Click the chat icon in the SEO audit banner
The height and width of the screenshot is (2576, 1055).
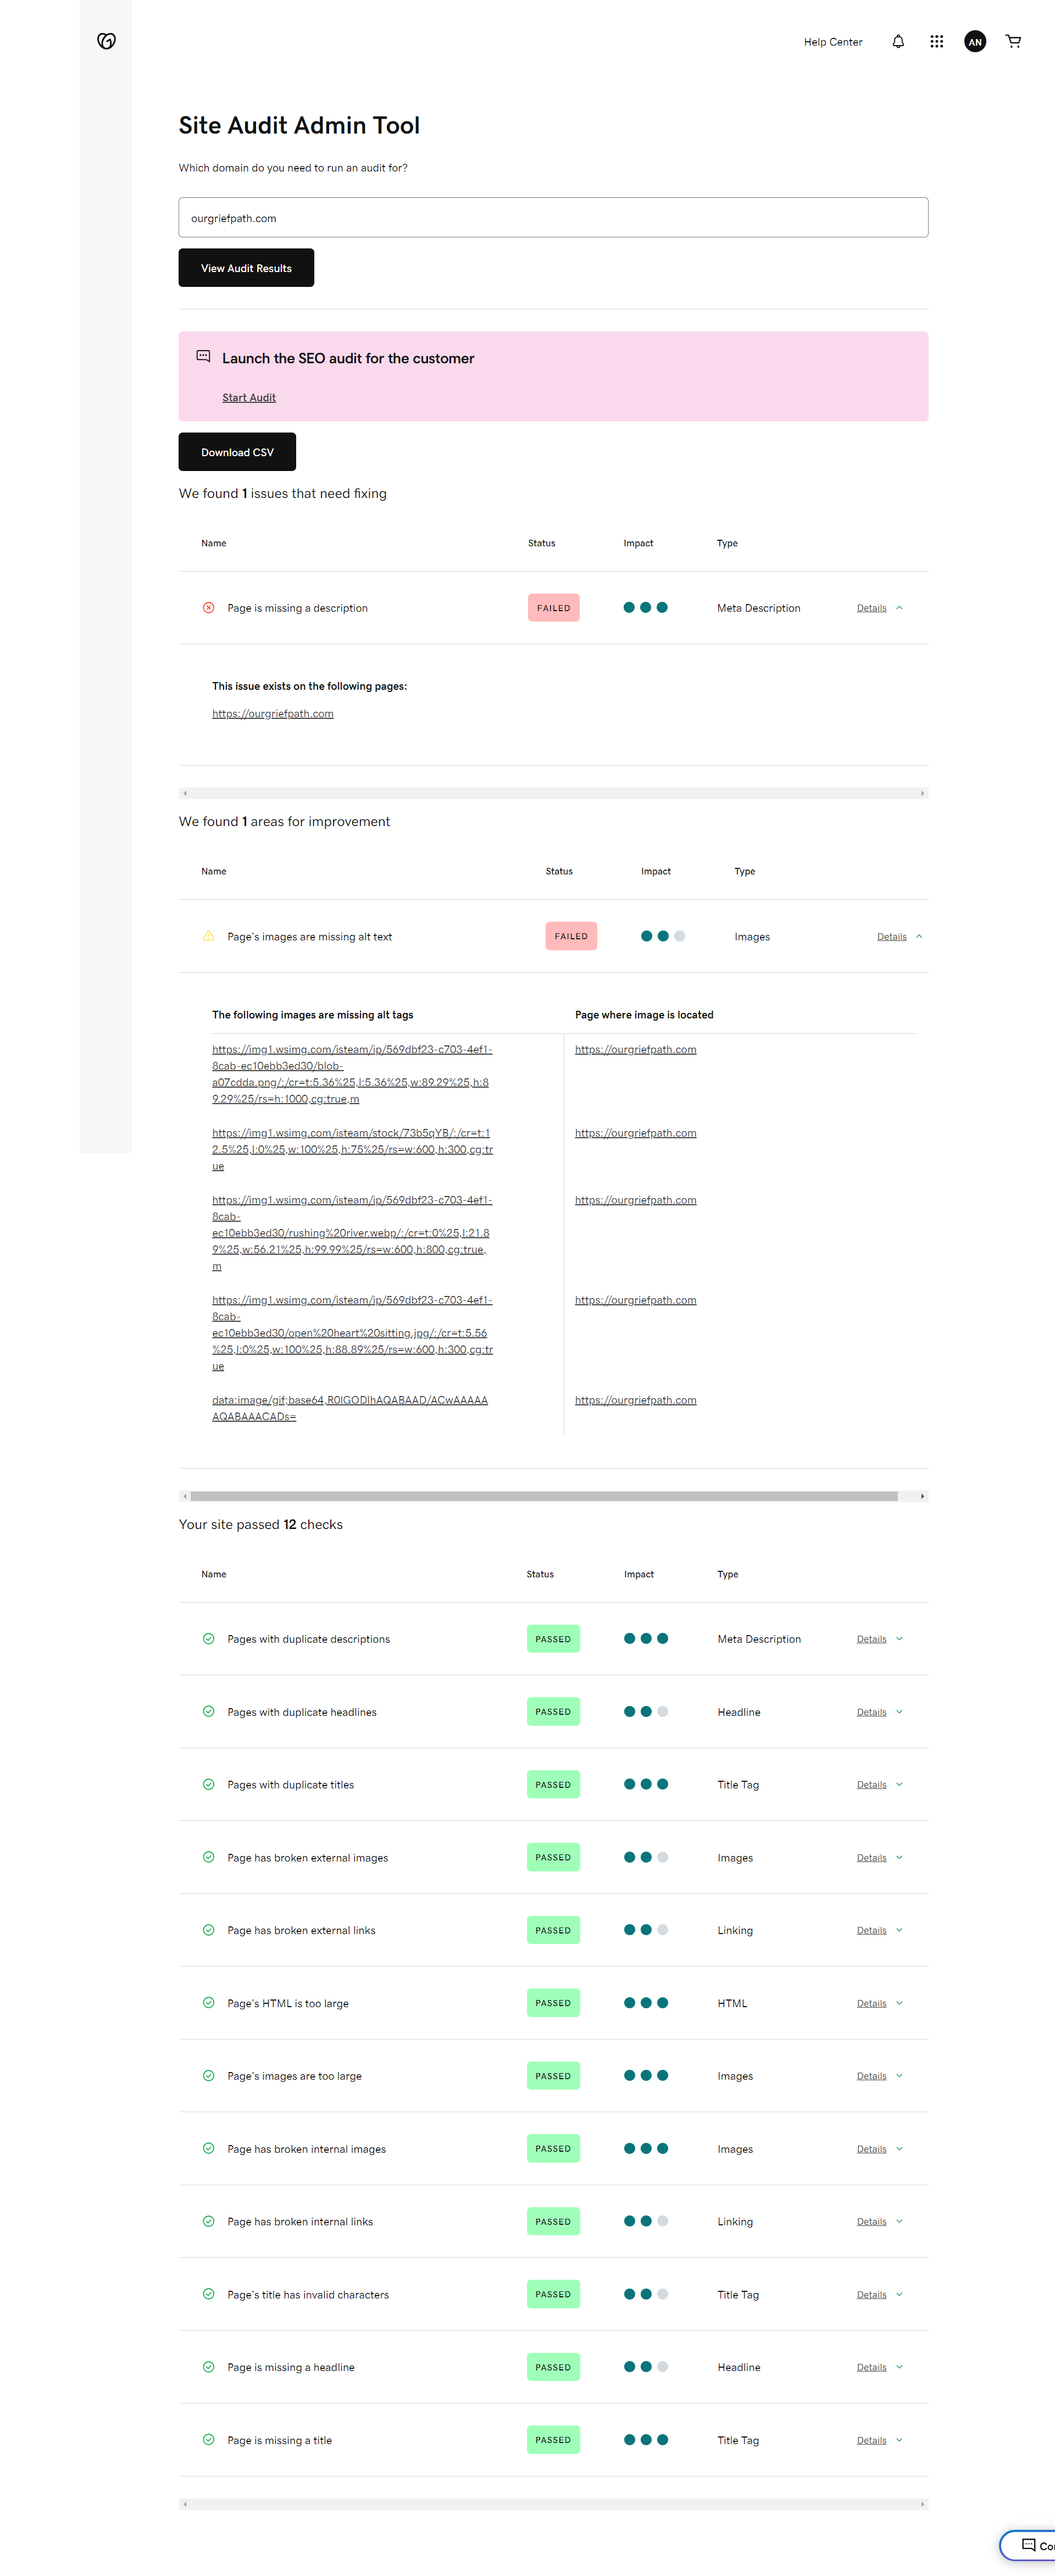(203, 356)
